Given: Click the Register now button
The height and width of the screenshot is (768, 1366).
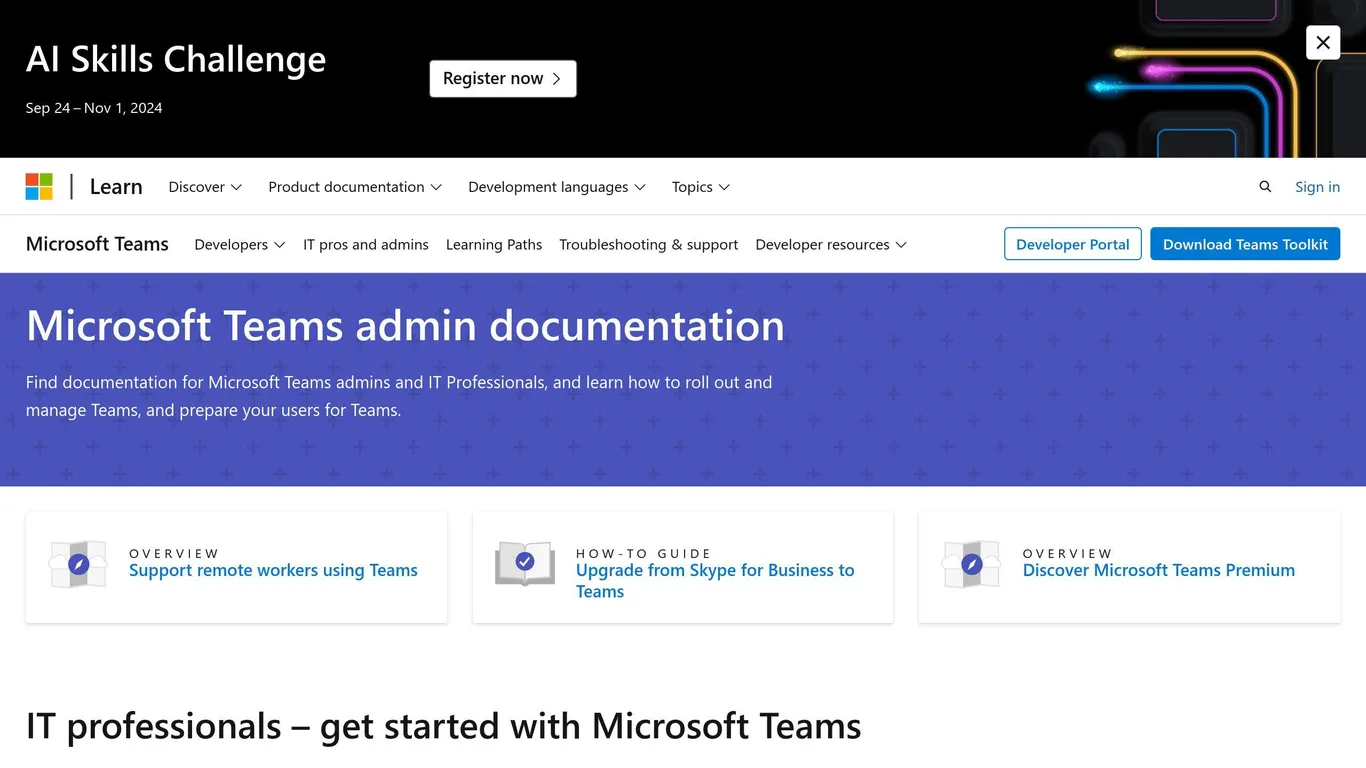Looking at the screenshot, I should (503, 79).
